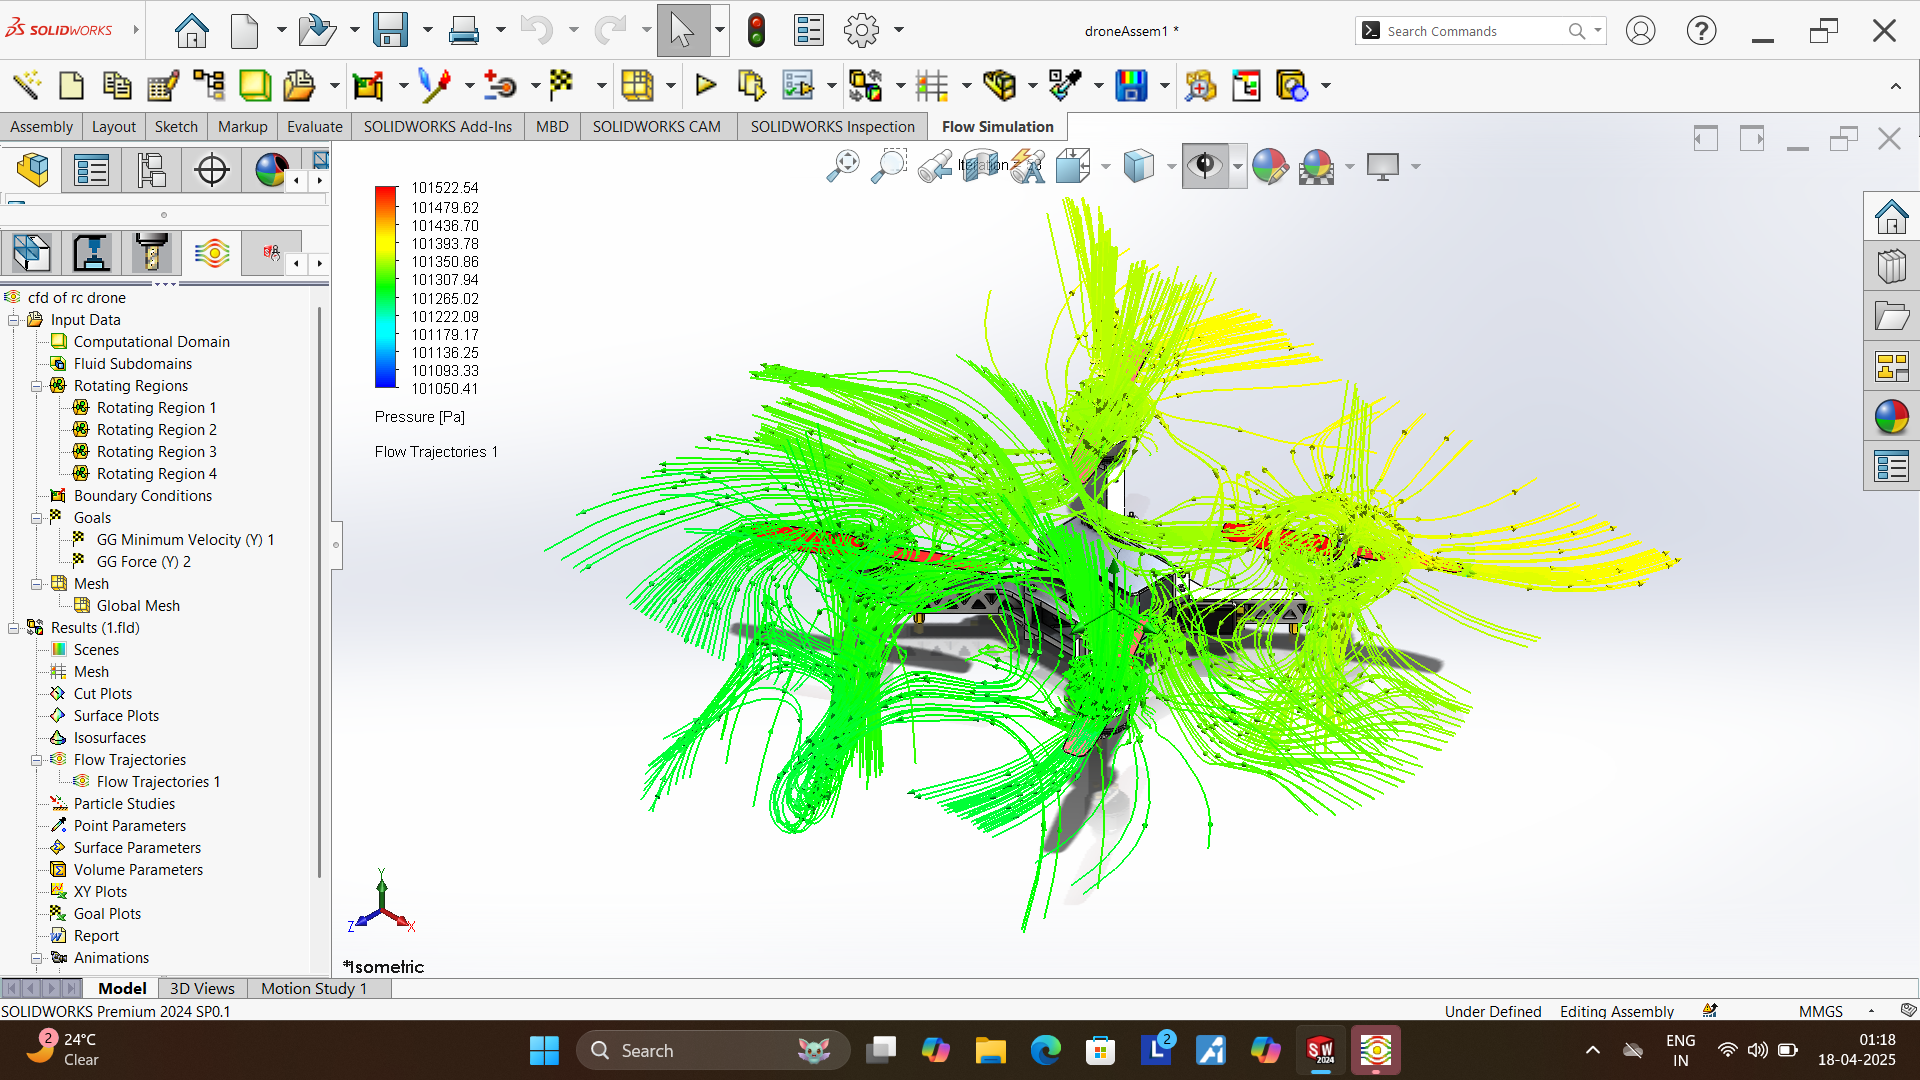This screenshot has height=1080, width=1920.
Task: Open the ConfigurationManager tab icon
Action: tap(152, 169)
